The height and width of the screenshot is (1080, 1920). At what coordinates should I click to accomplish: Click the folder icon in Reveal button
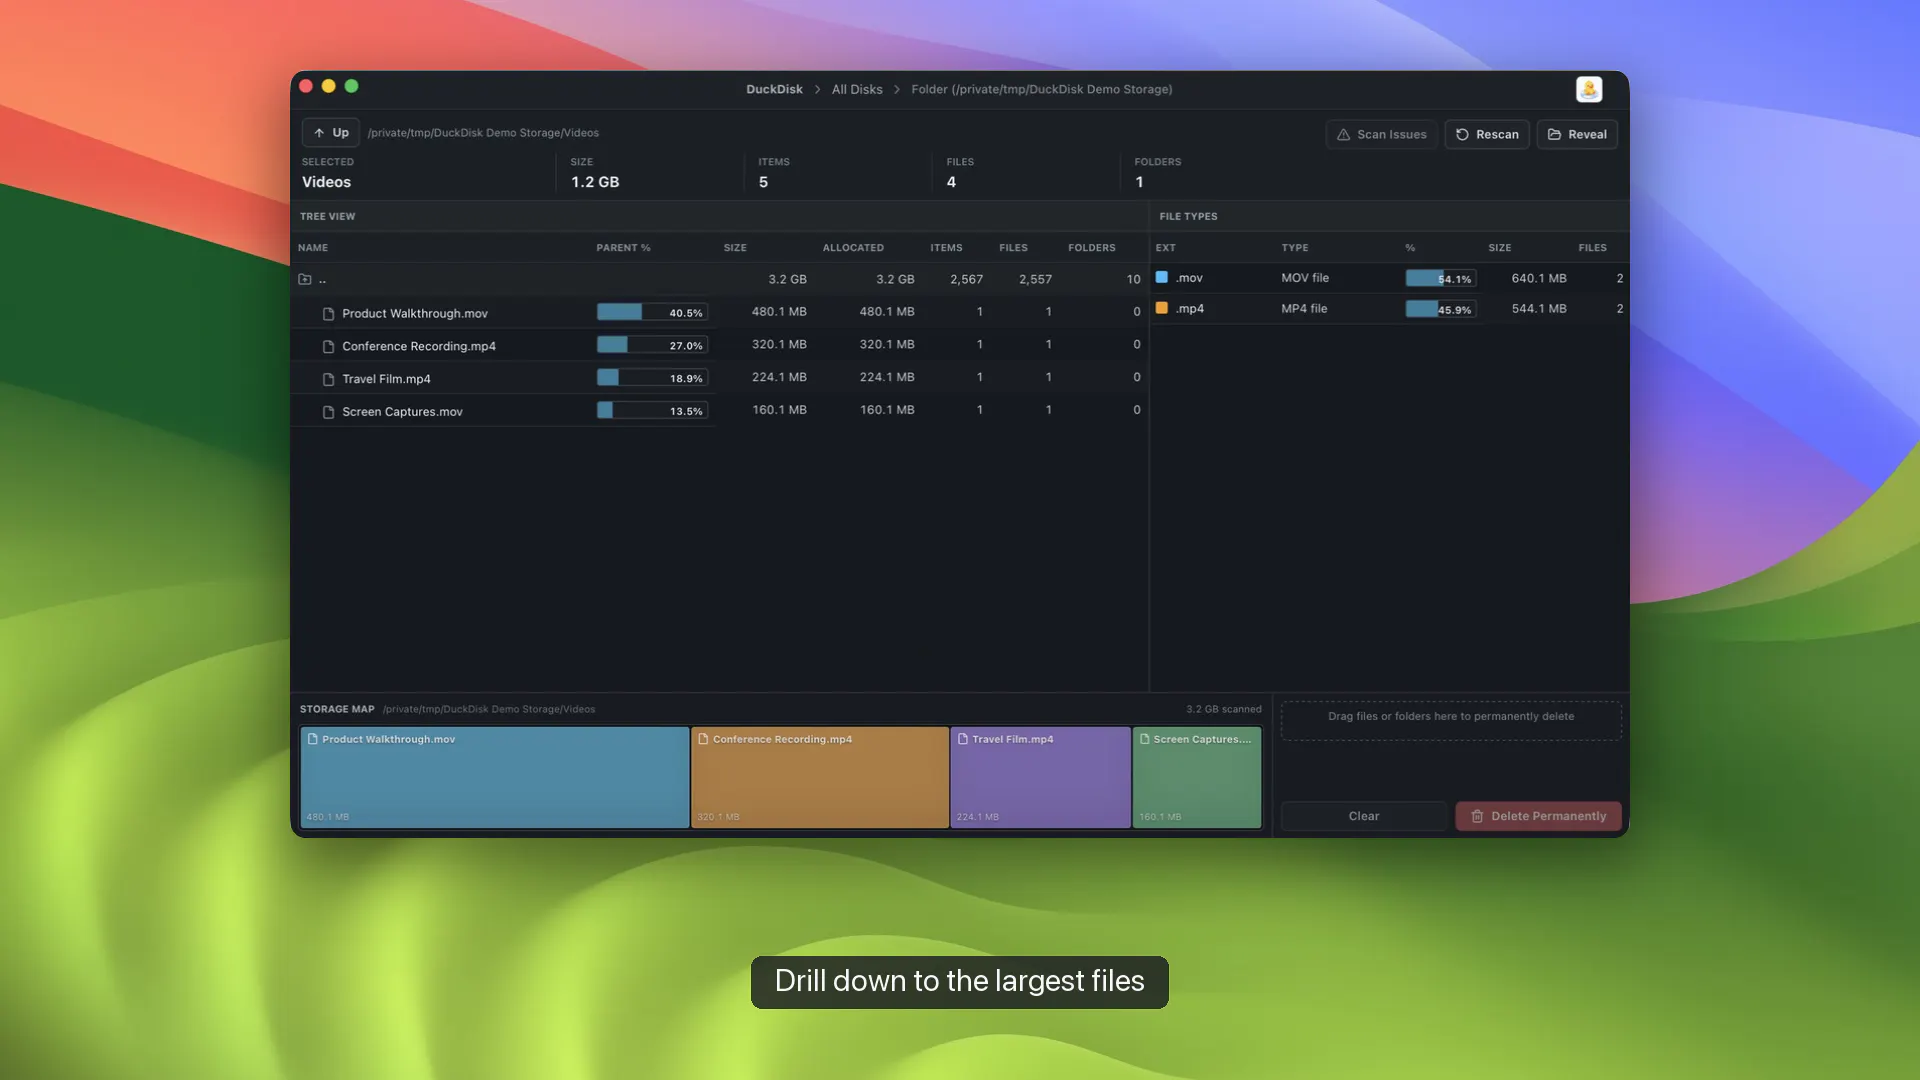point(1555,135)
